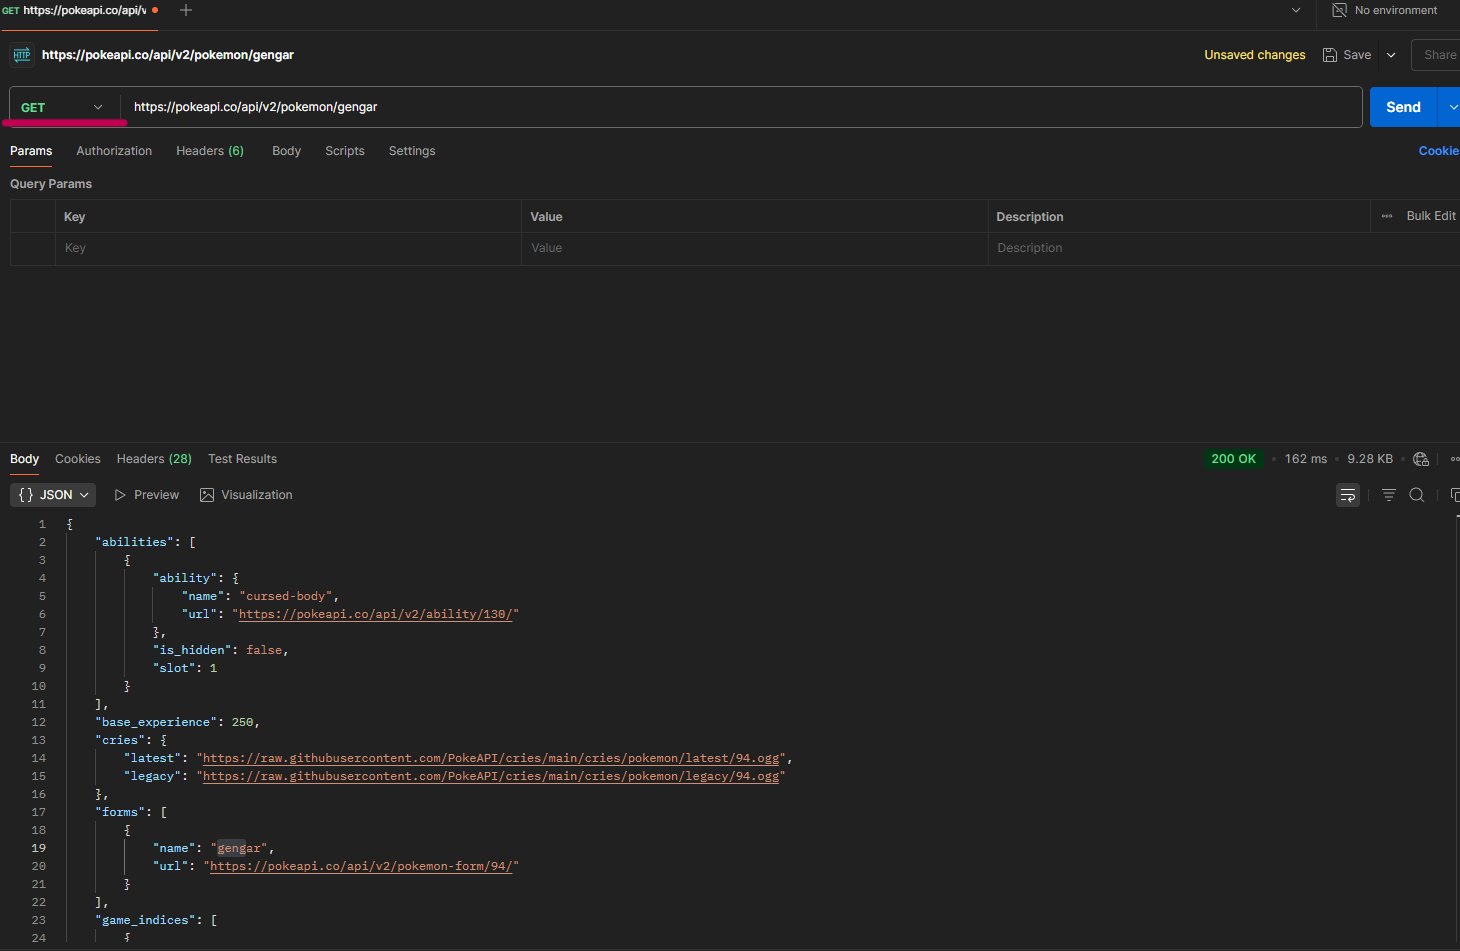Click the Unsaved changes label
The width and height of the screenshot is (1460, 951).
click(x=1255, y=55)
